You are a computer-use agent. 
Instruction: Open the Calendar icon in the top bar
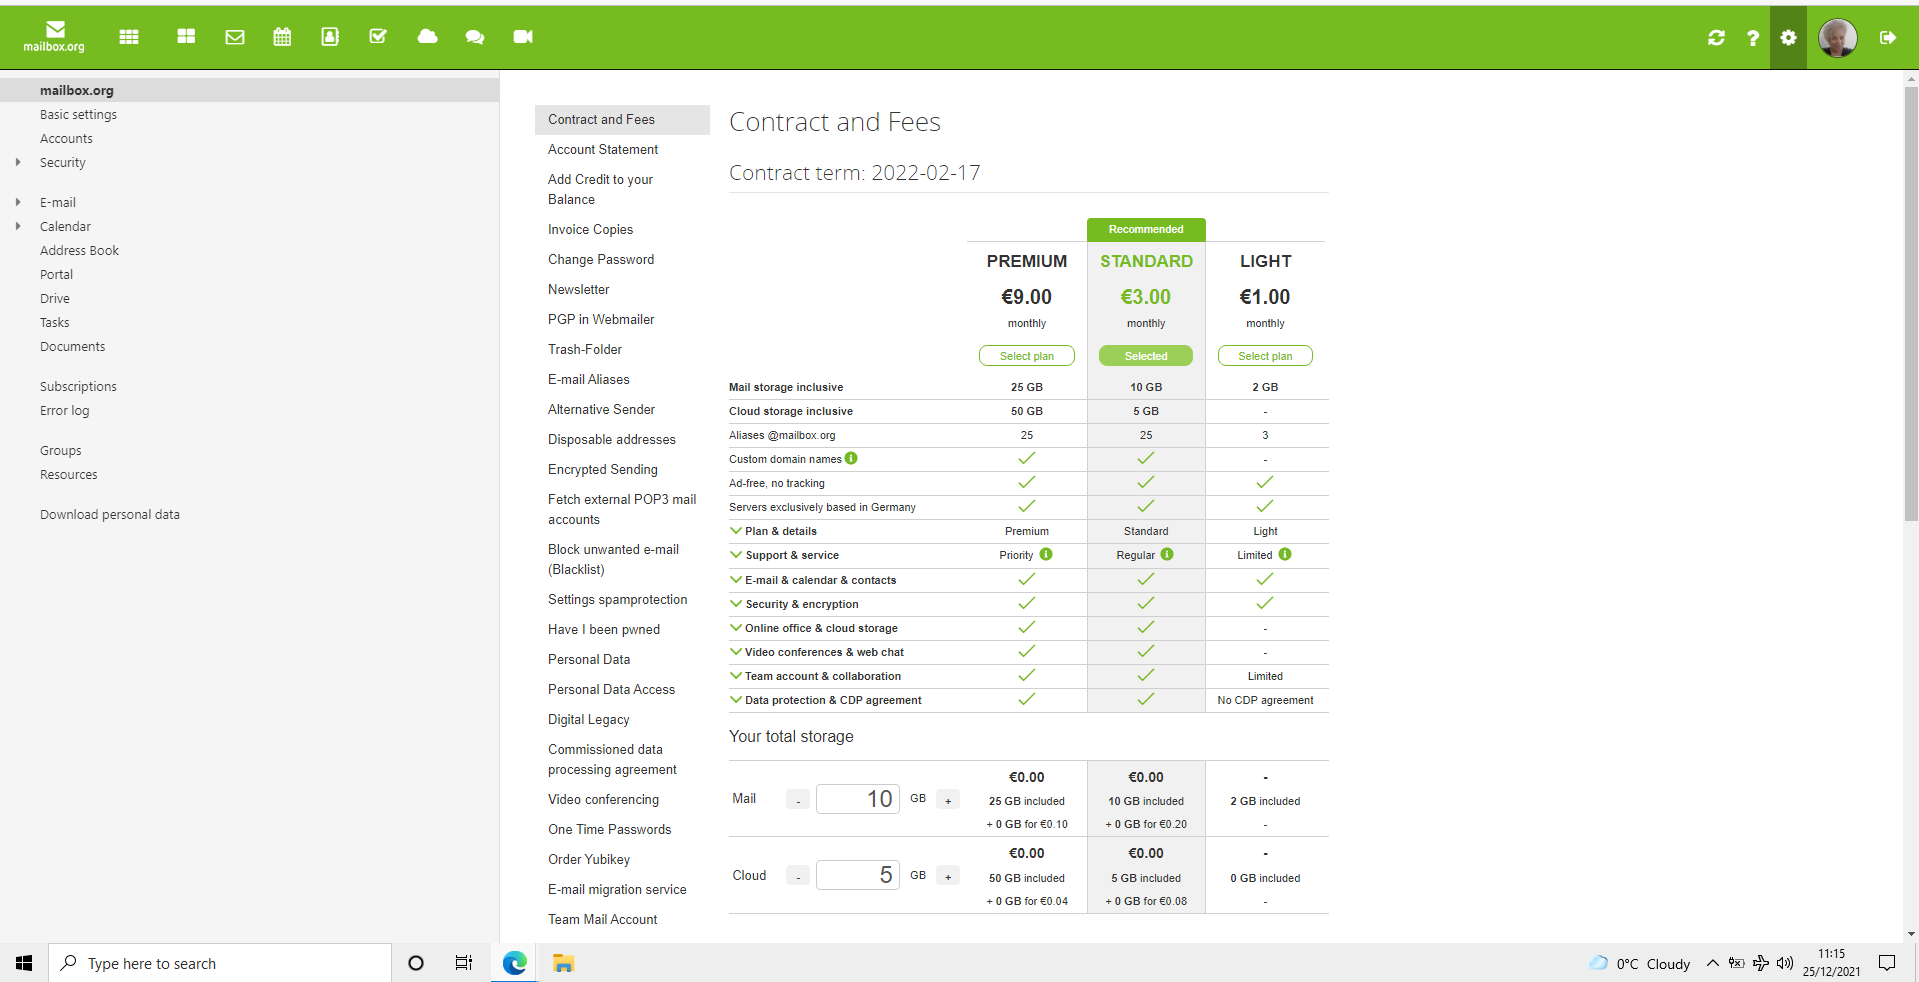click(x=282, y=37)
